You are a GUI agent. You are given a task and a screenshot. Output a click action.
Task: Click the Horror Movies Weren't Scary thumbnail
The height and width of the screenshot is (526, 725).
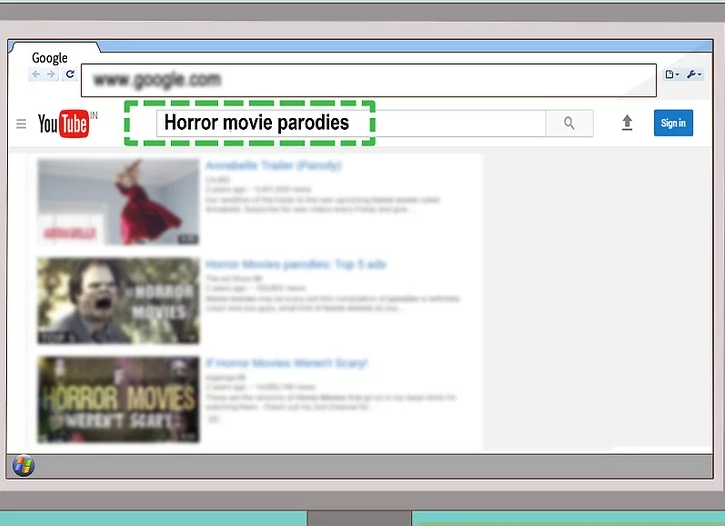tap(118, 399)
